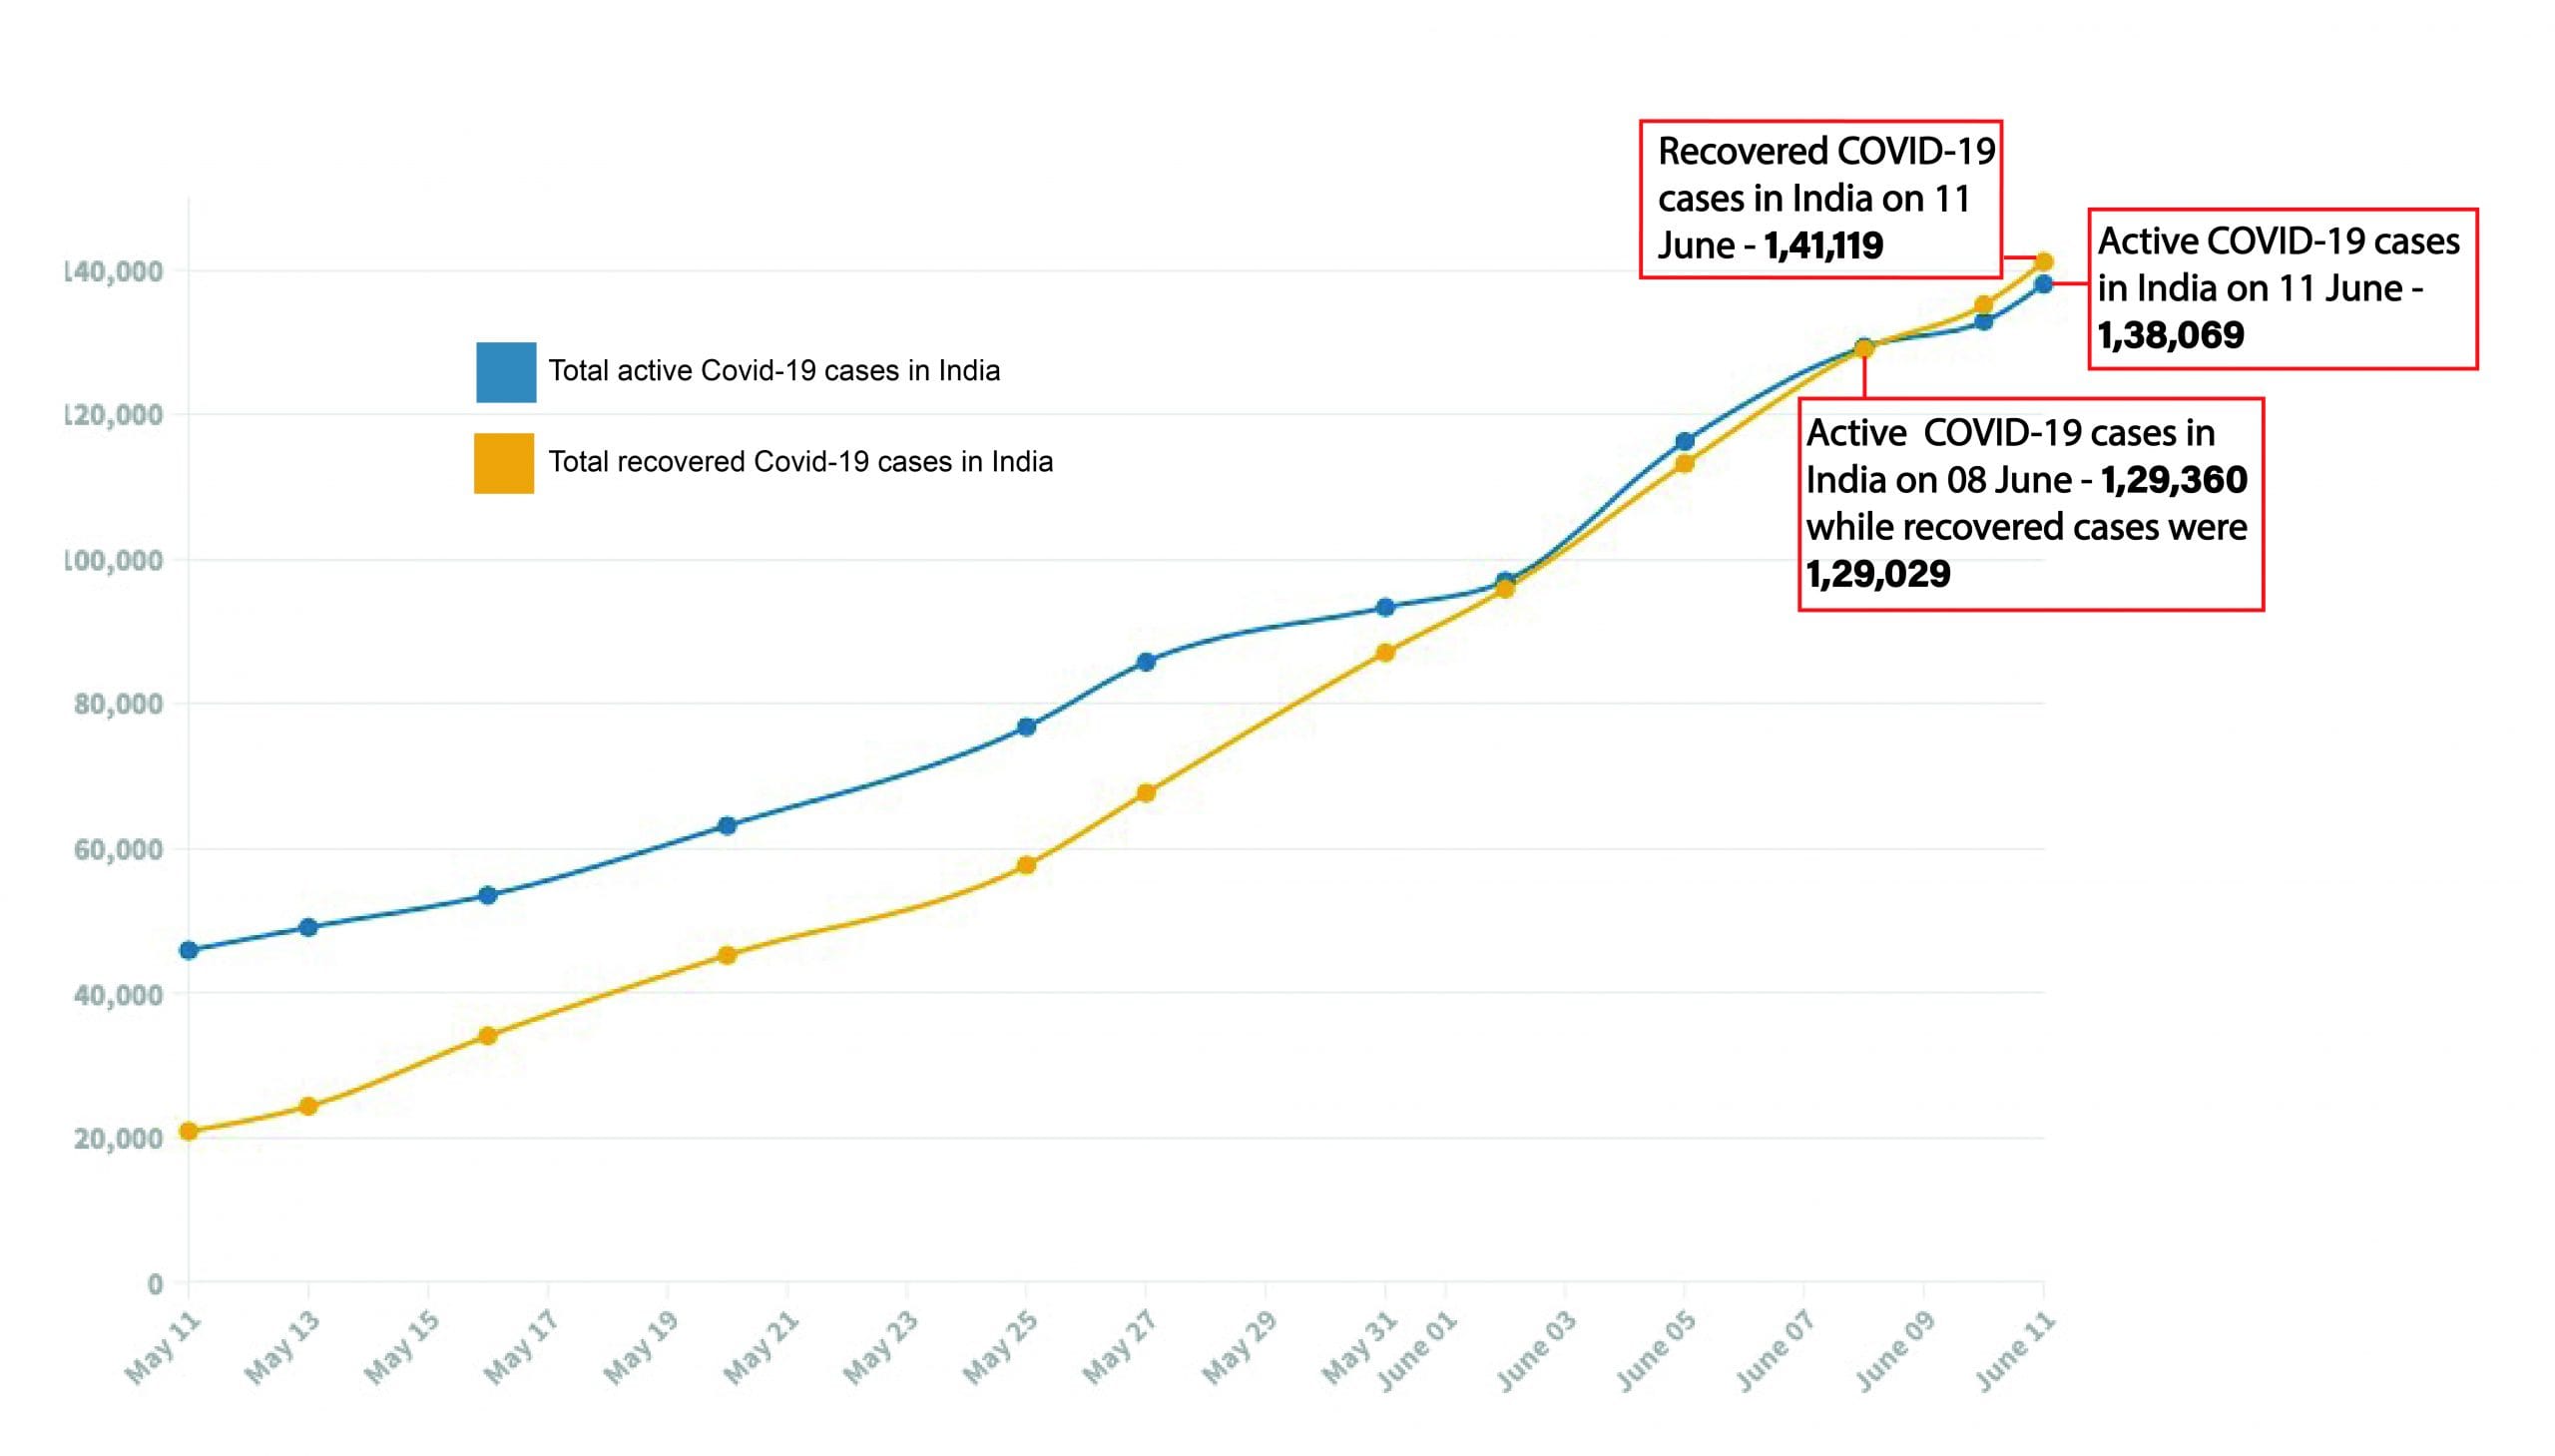Click 'Total recovered Covid-19 cases in India' legend label
This screenshot has height=1456, width=2555.
pos(800,462)
